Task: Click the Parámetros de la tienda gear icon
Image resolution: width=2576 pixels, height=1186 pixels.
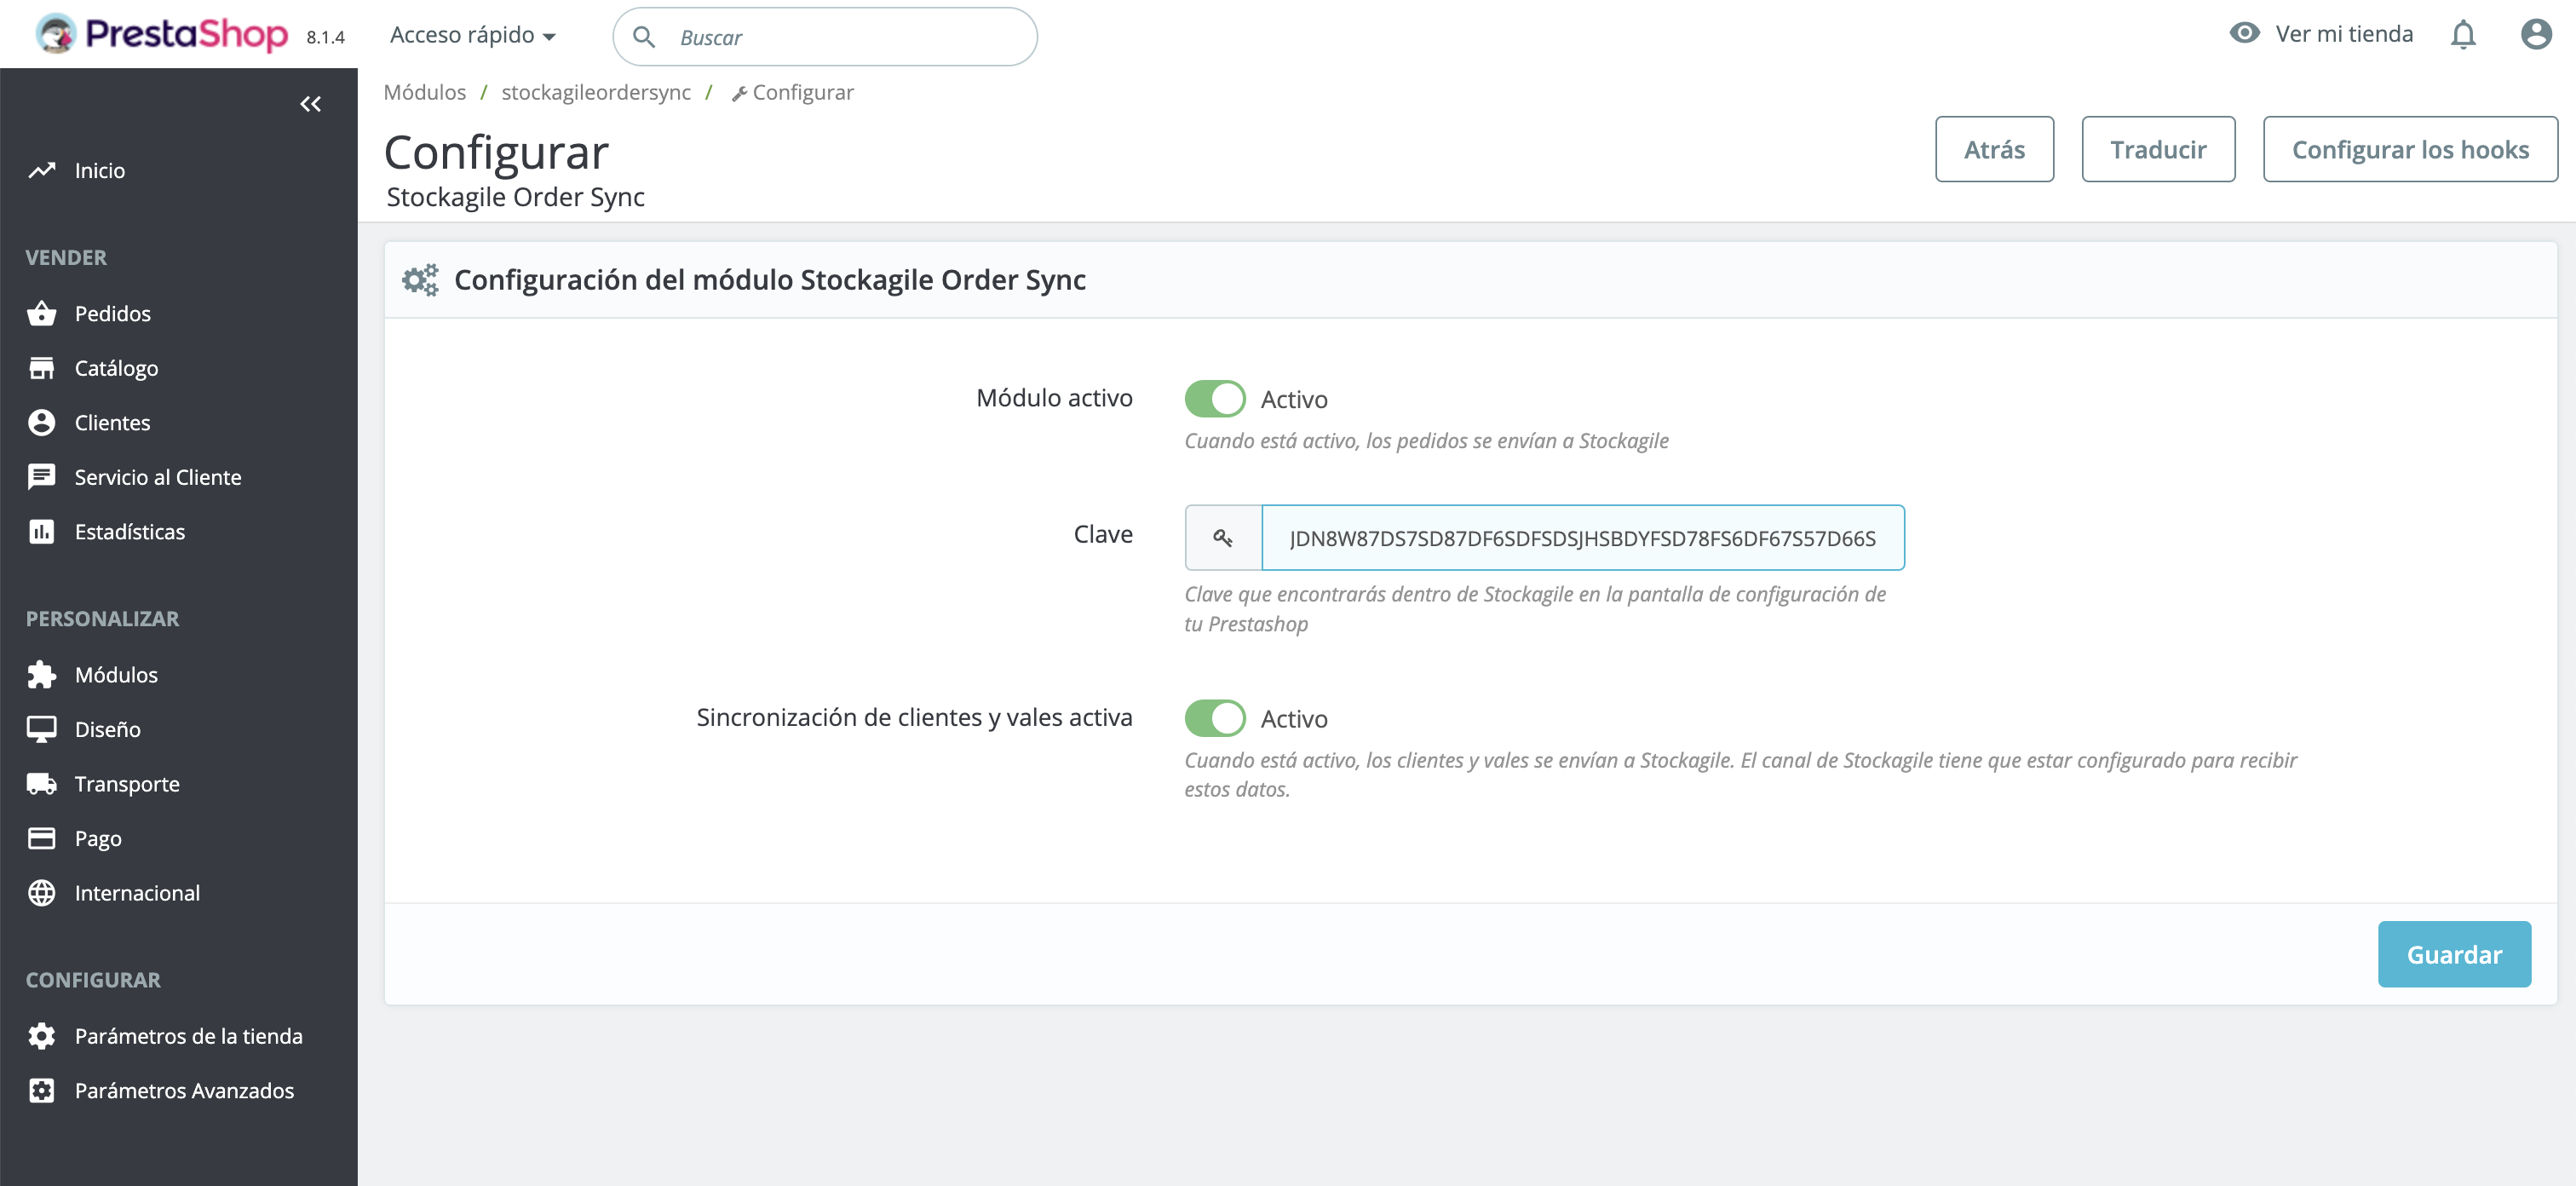Action: tap(41, 1035)
